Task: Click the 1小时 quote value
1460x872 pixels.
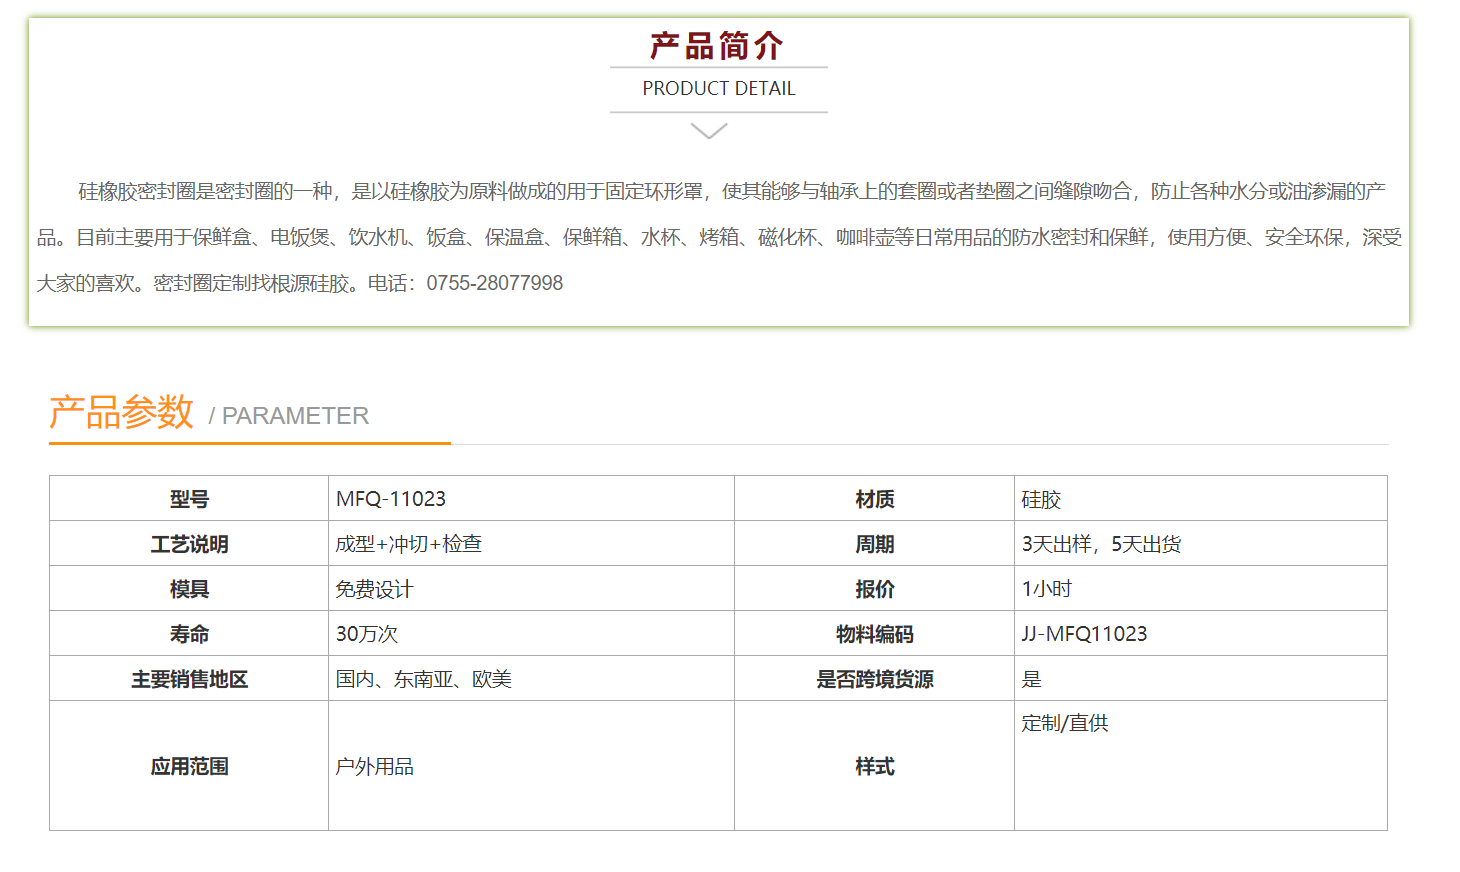Action: tap(1047, 589)
